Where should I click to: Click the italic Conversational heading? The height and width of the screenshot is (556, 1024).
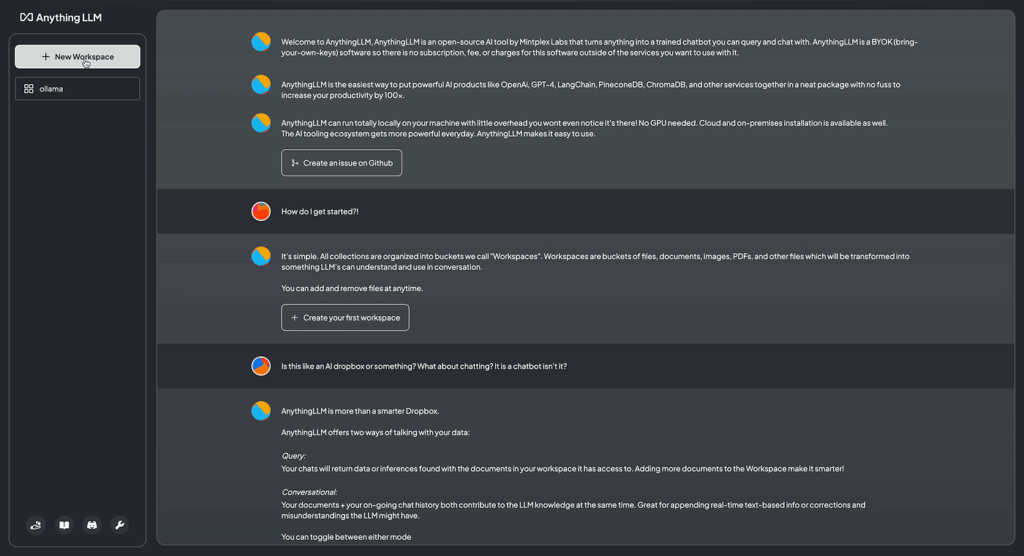coord(310,492)
